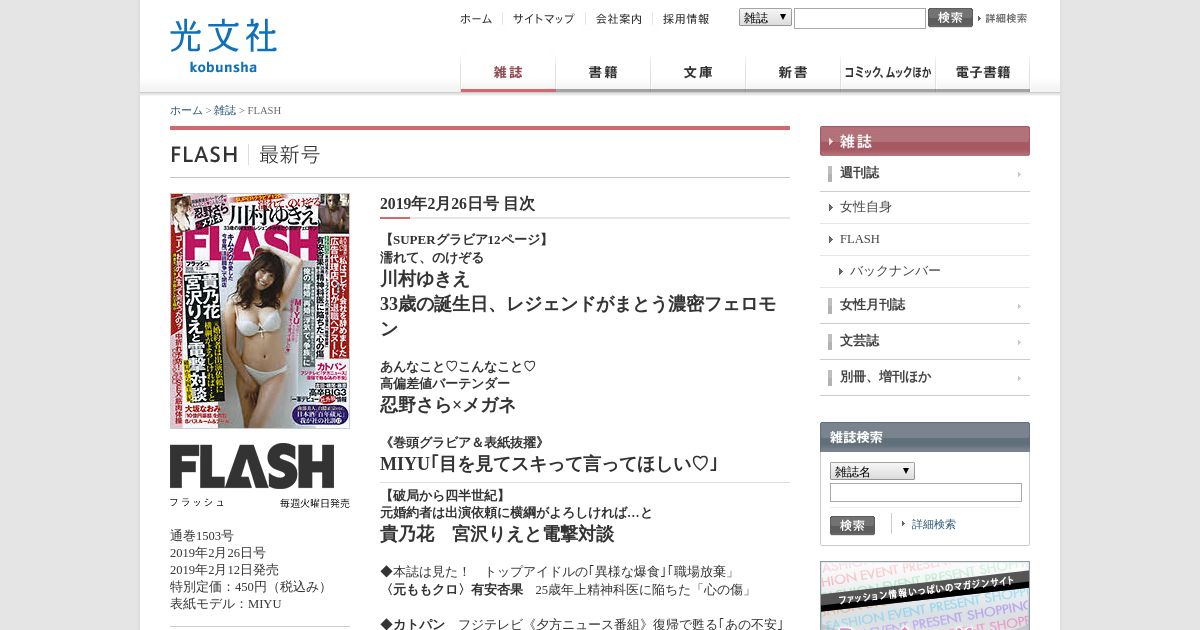
Task: Expand the 文芸誌 sidebar section
Action: point(925,342)
